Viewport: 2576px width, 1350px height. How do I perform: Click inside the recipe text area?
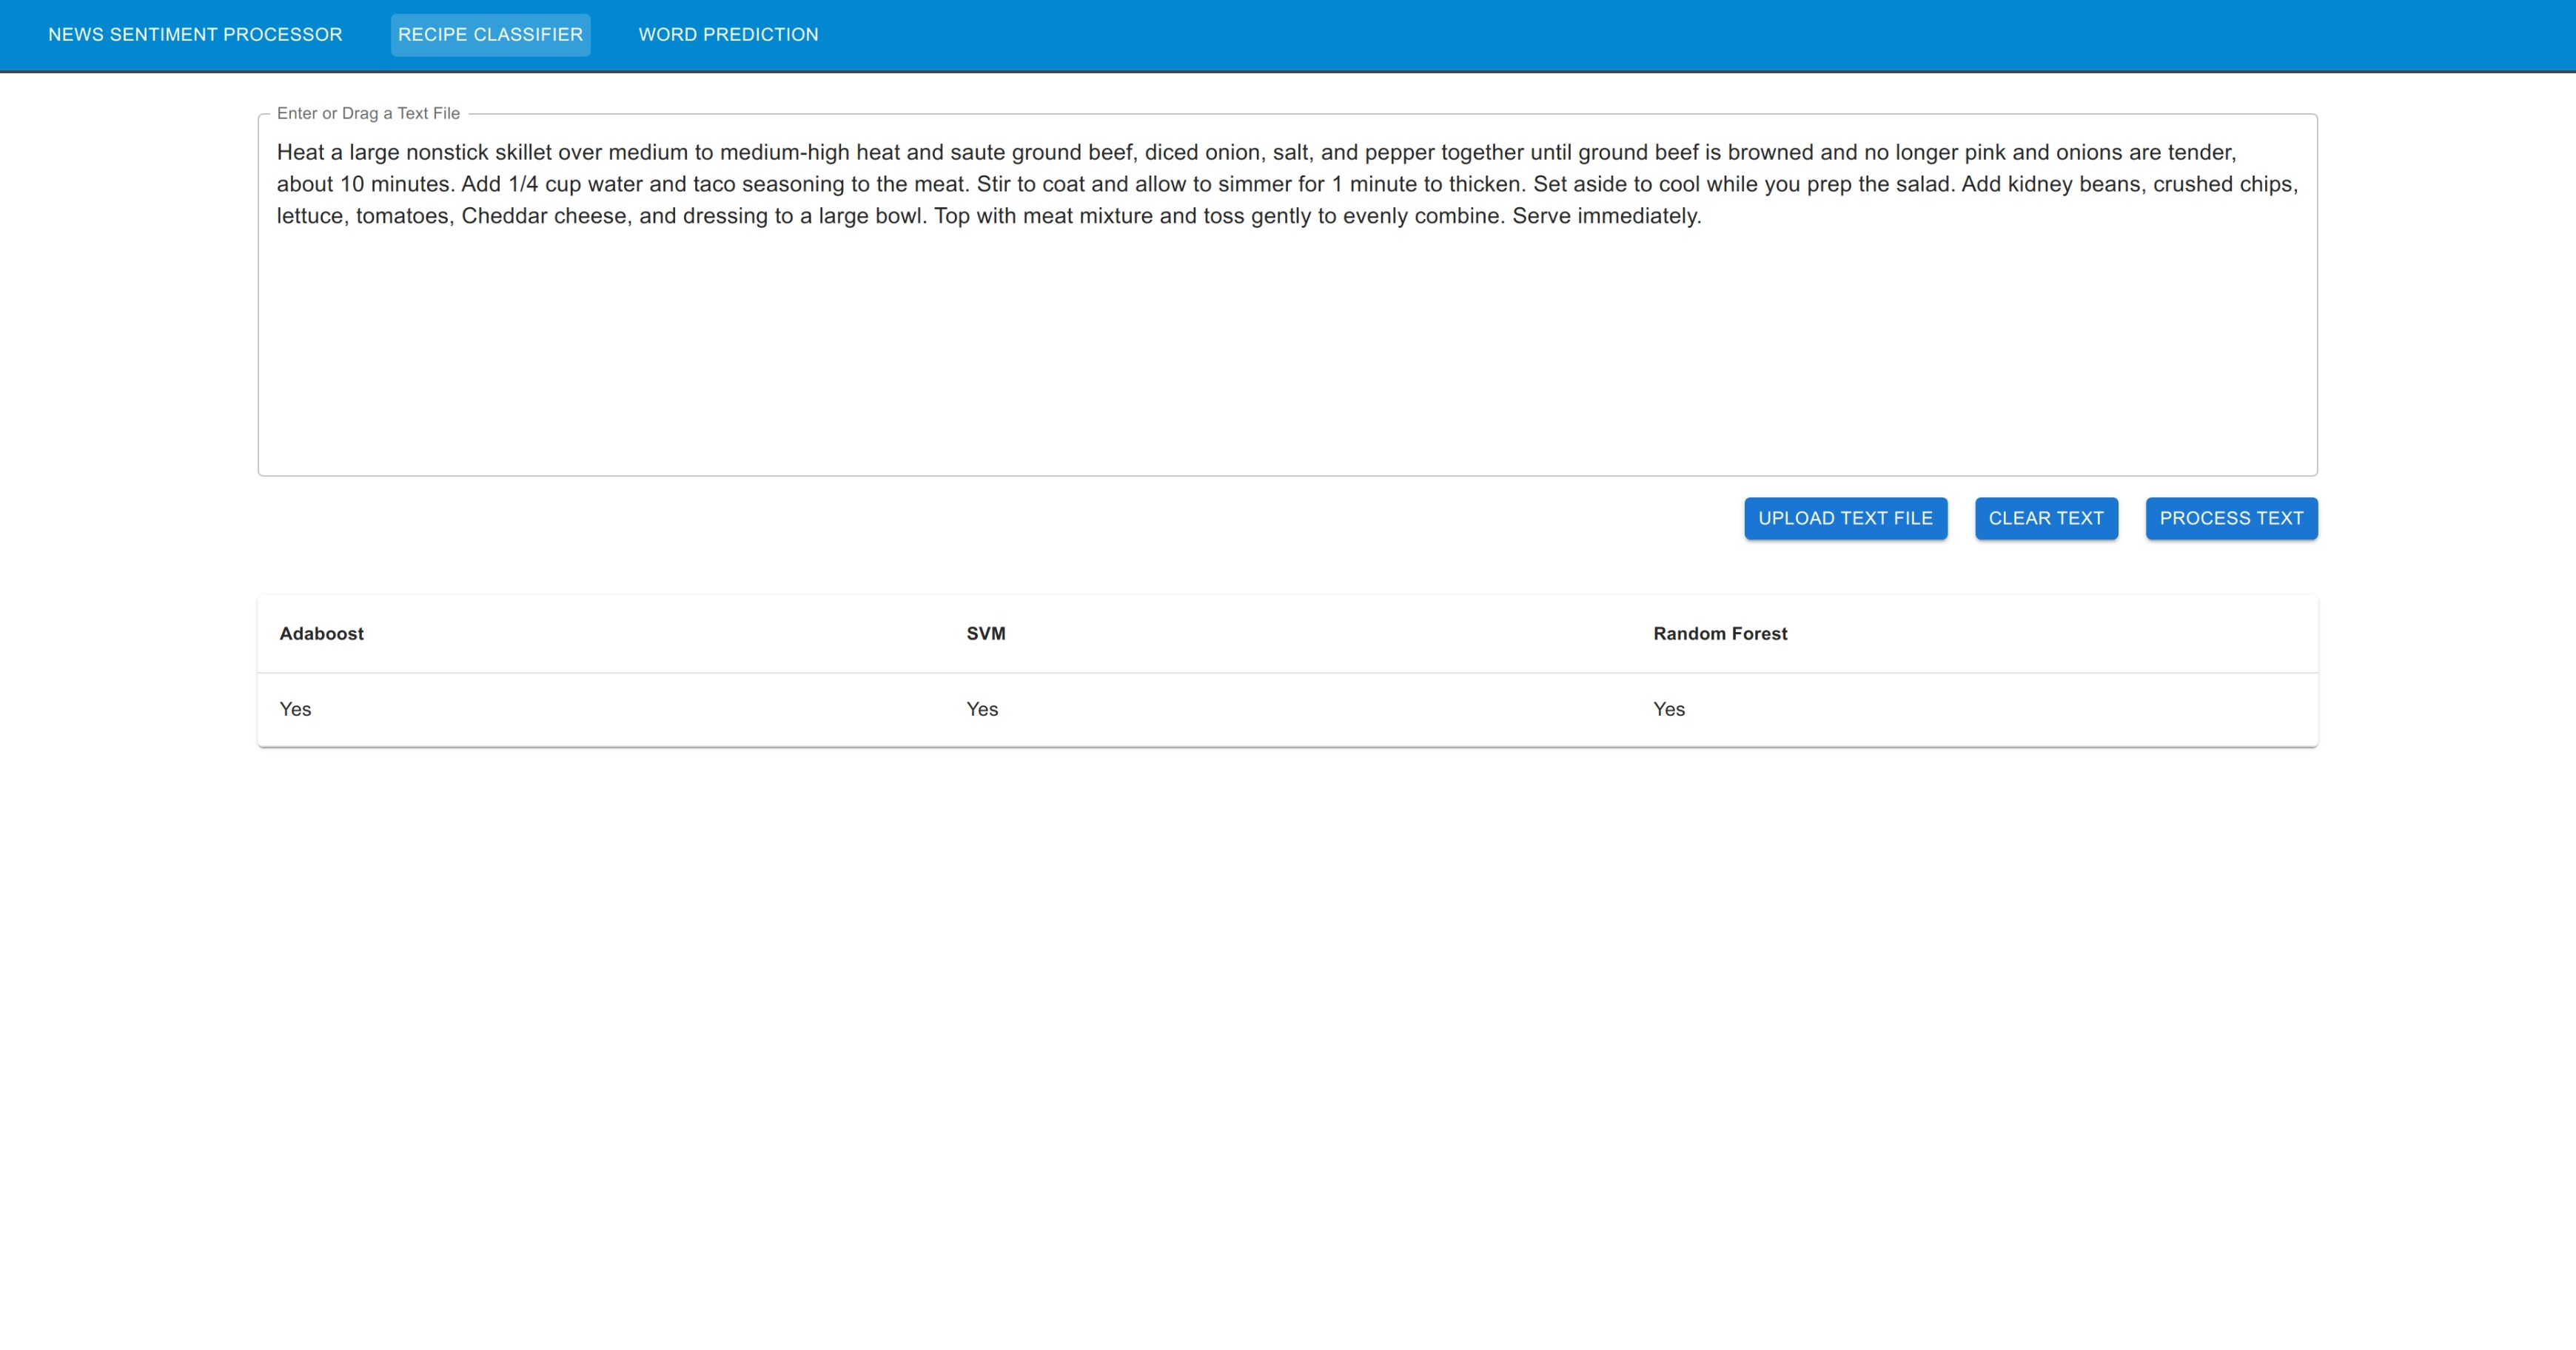pos(1287,295)
